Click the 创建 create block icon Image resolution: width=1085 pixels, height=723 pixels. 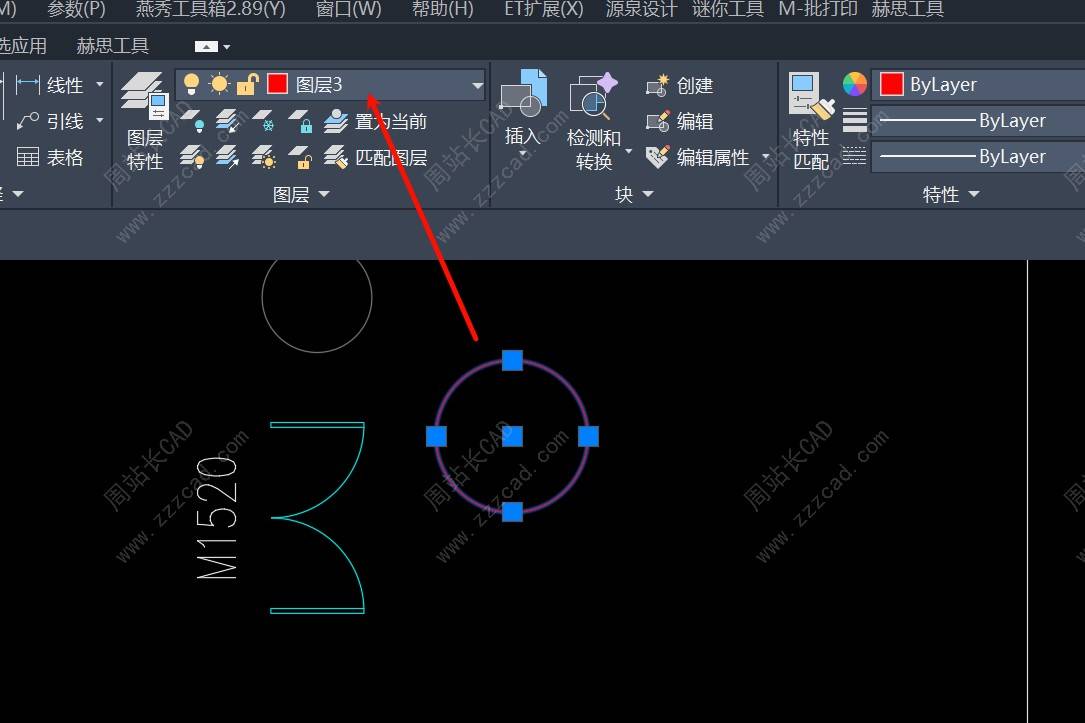point(658,86)
